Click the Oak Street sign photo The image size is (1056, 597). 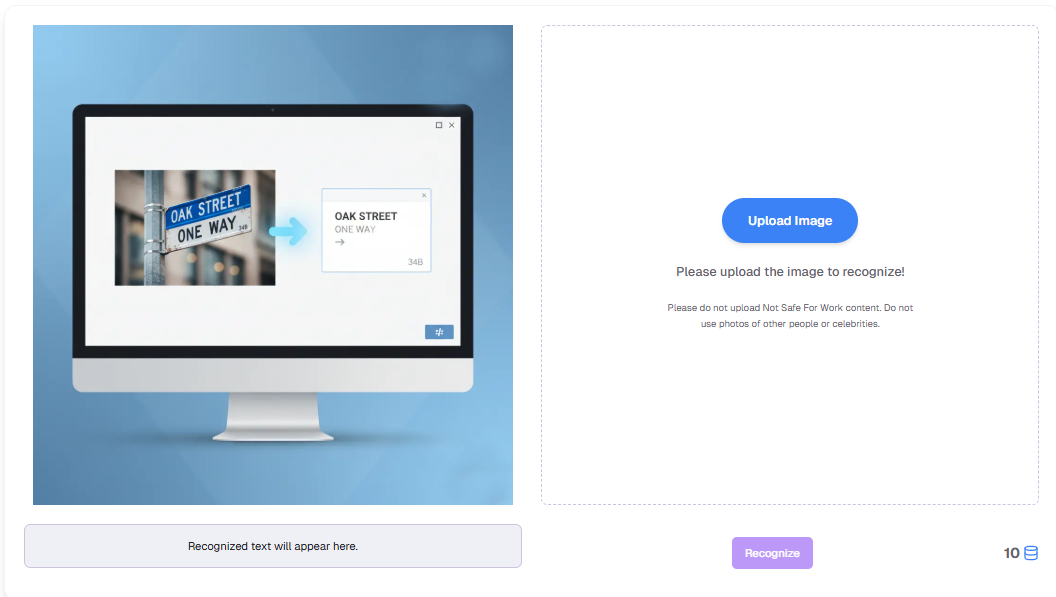195,228
